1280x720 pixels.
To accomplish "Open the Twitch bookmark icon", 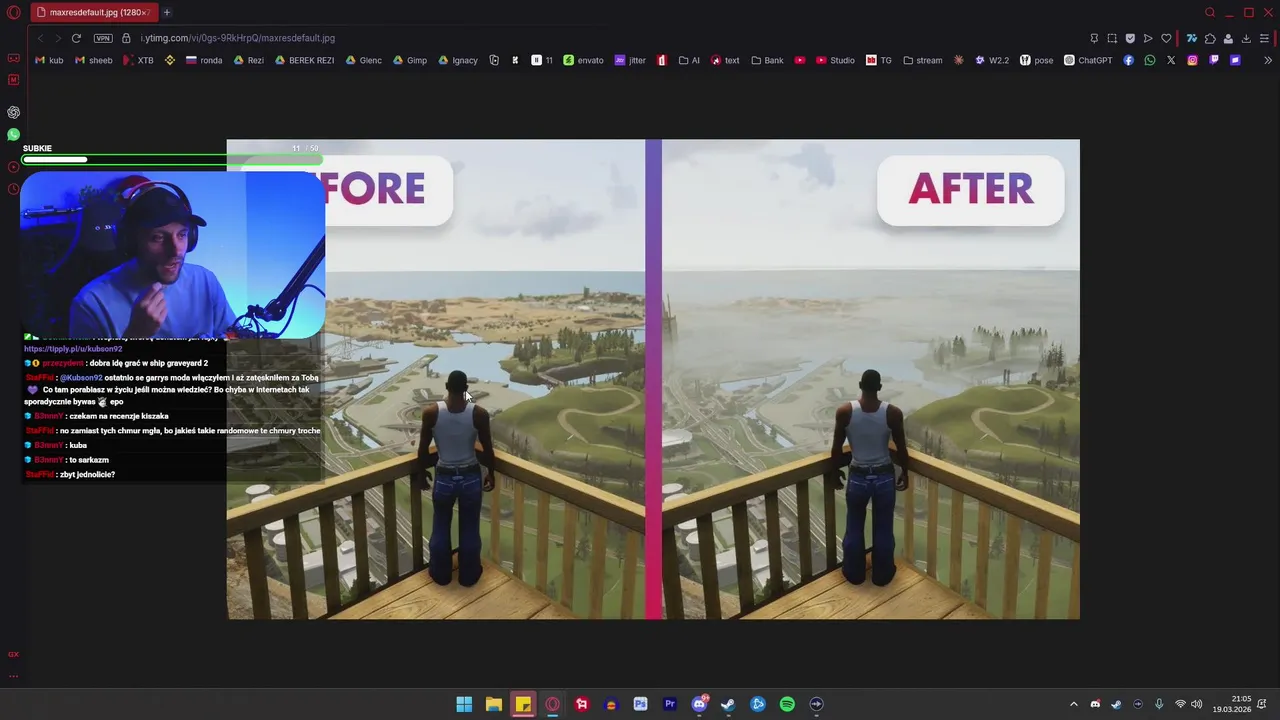I will pyautogui.click(x=1214, y=60).
